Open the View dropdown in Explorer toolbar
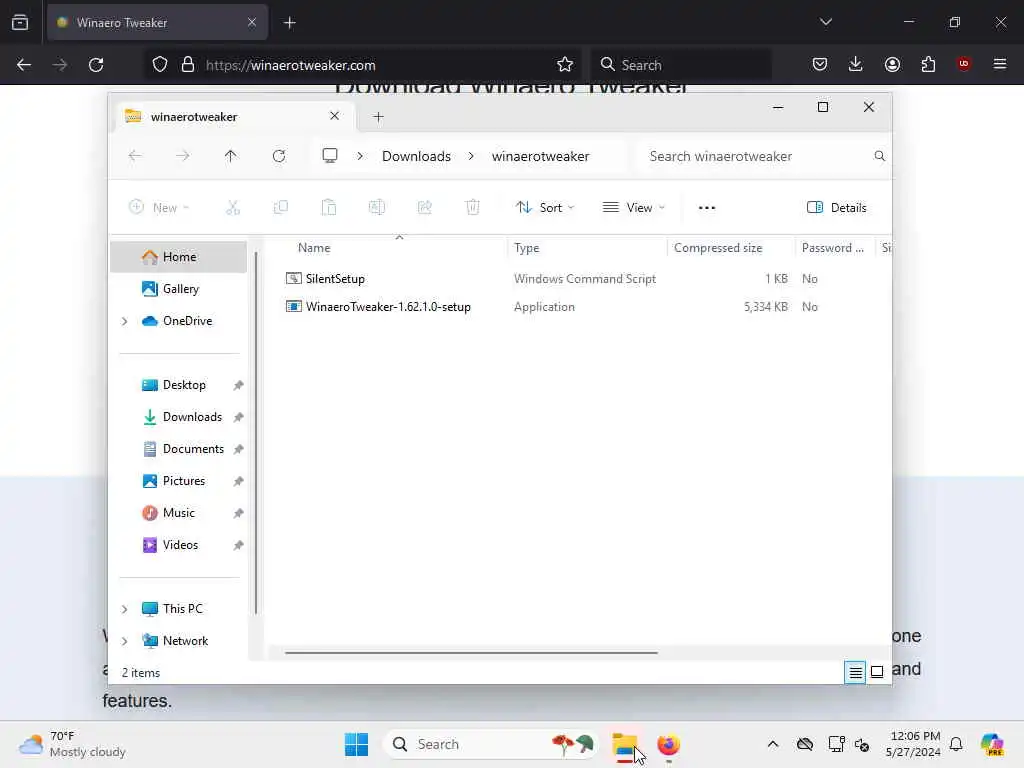 tap(634, 208)
